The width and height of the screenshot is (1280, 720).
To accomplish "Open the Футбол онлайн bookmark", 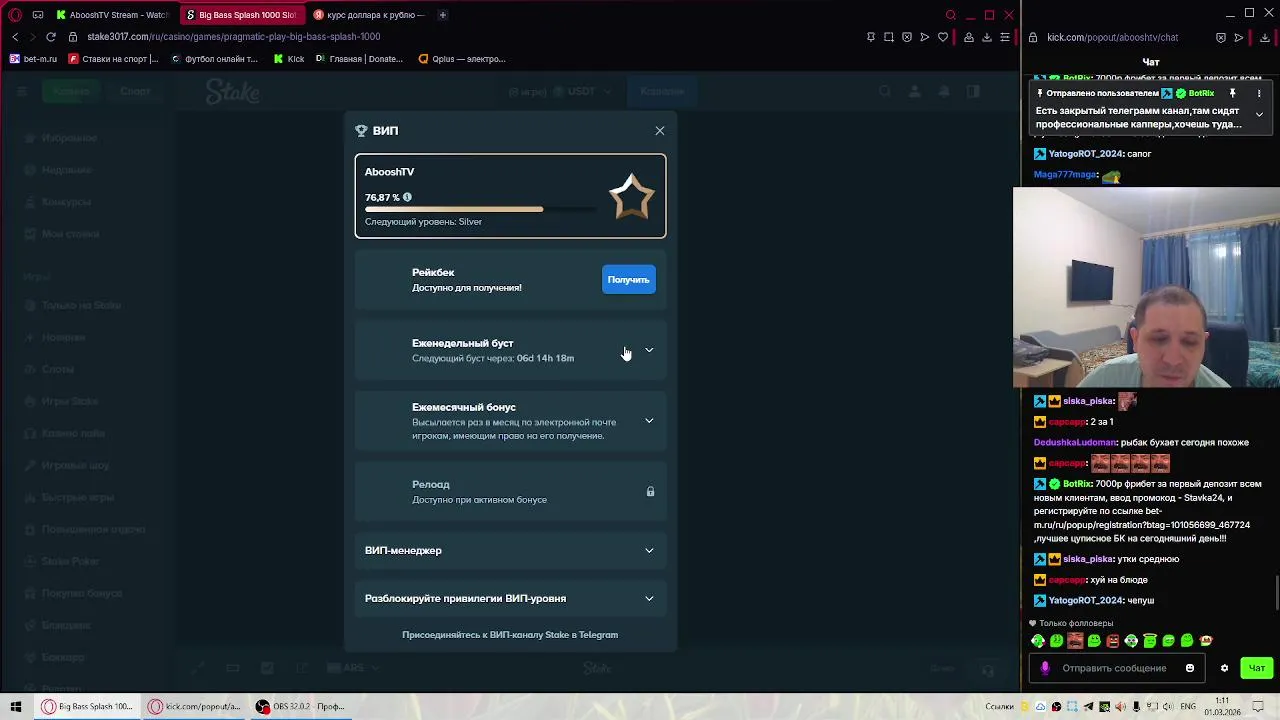I will (214, 59).
